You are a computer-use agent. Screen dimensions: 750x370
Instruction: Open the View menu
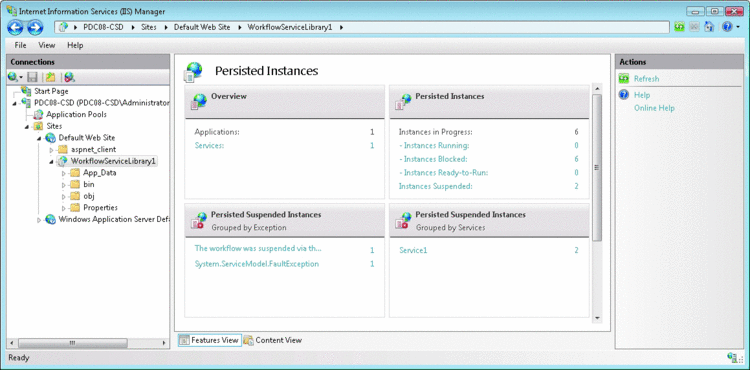coord(47,45)
